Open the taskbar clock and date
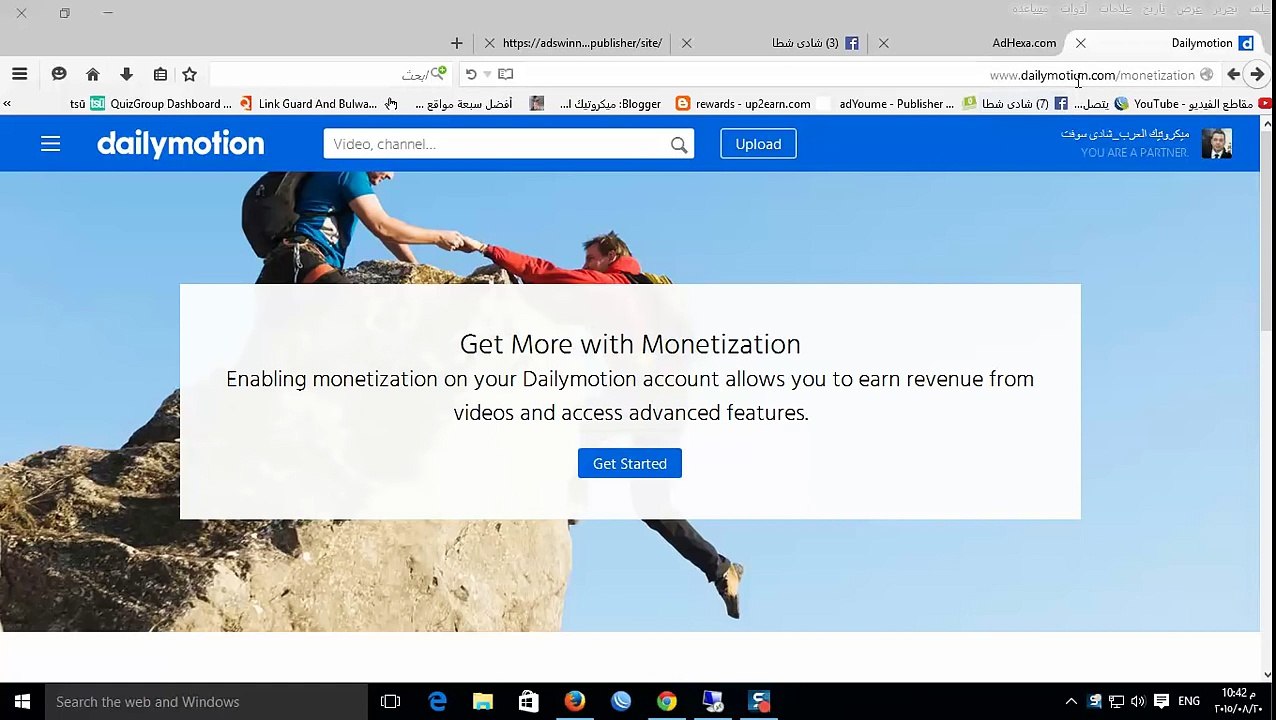1276x720 pixels. click(1238, 701)
